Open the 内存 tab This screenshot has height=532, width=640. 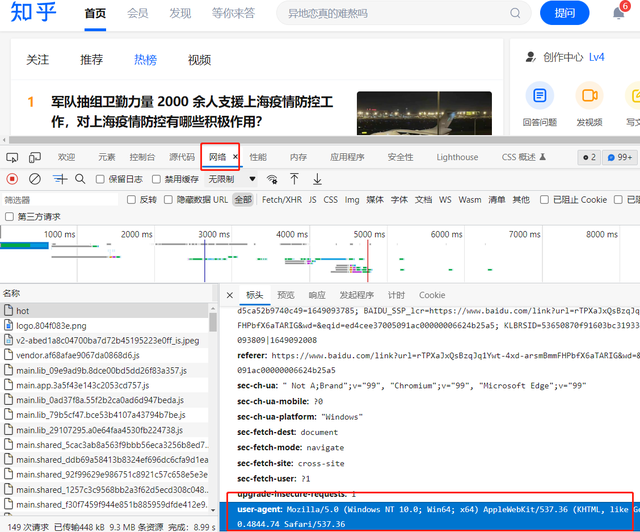[x=298, y=157]
